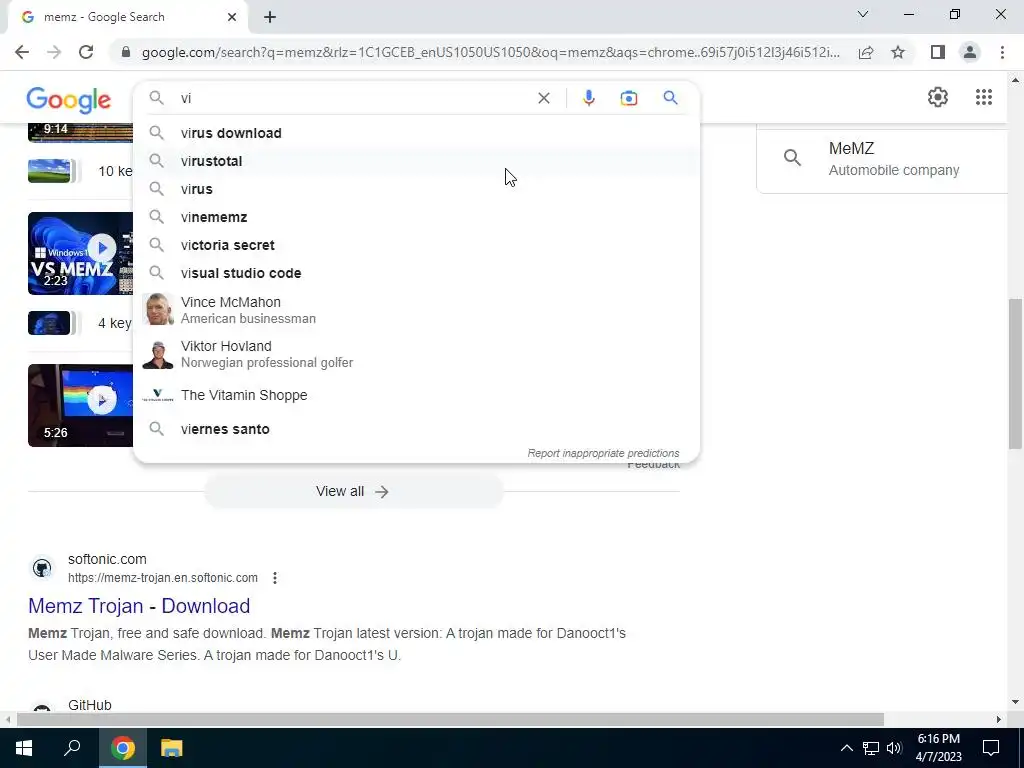Click the GitHub result site name
Viewport: 1024px width, 768px height.
point(89,705)
